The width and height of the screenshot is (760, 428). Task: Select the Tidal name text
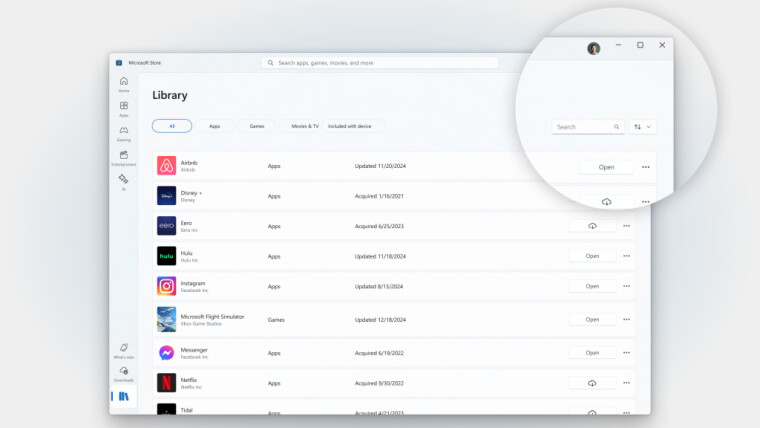point(187,410)
